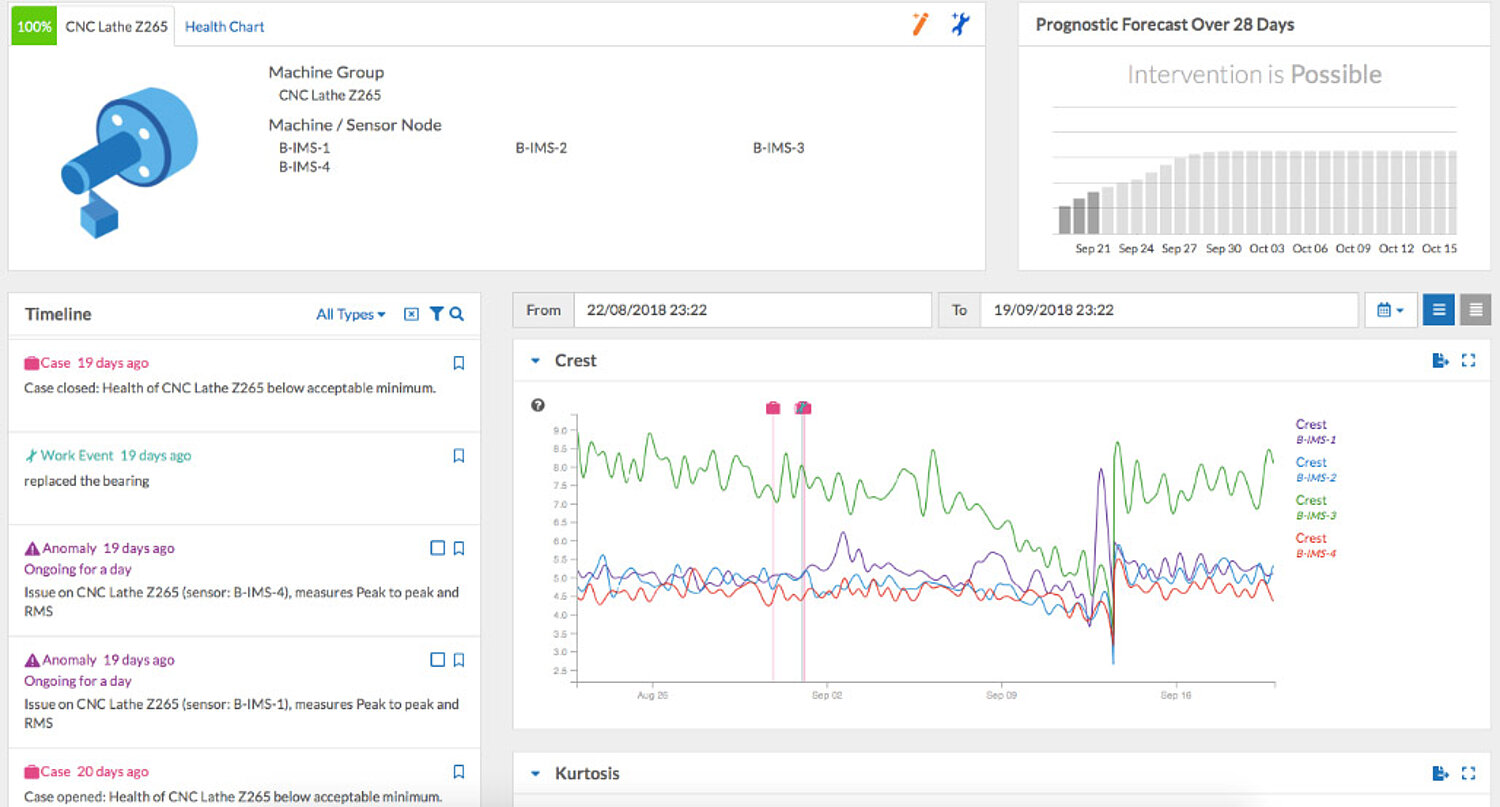Tick the checkbox on B-IMS-1 anomaly
Viewport: 1500px width, 807px height.
click(437, 660)
